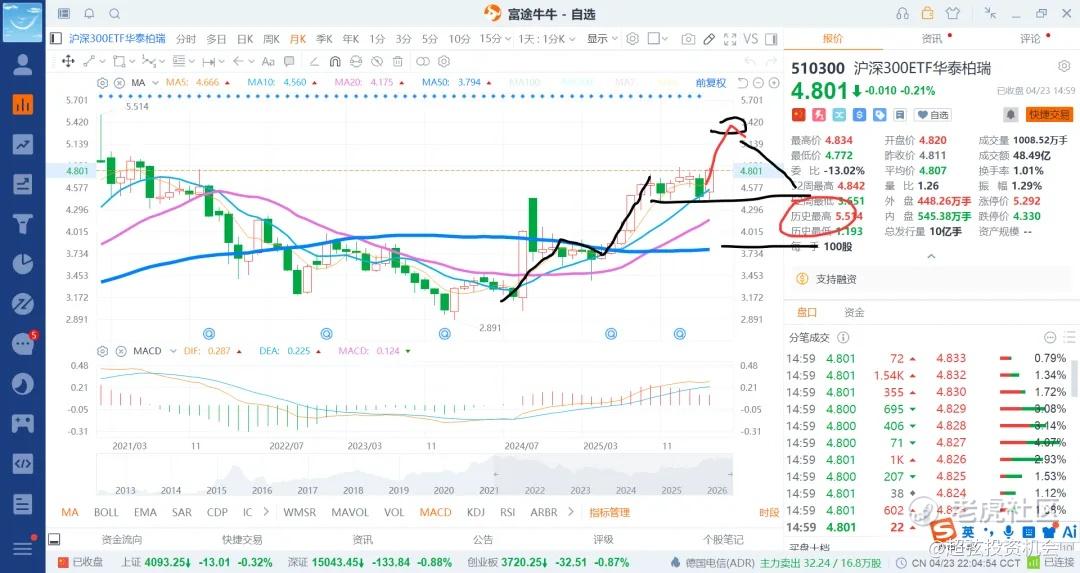
Task: Click the 支持融资 margin row
Action: coord(931,279)
